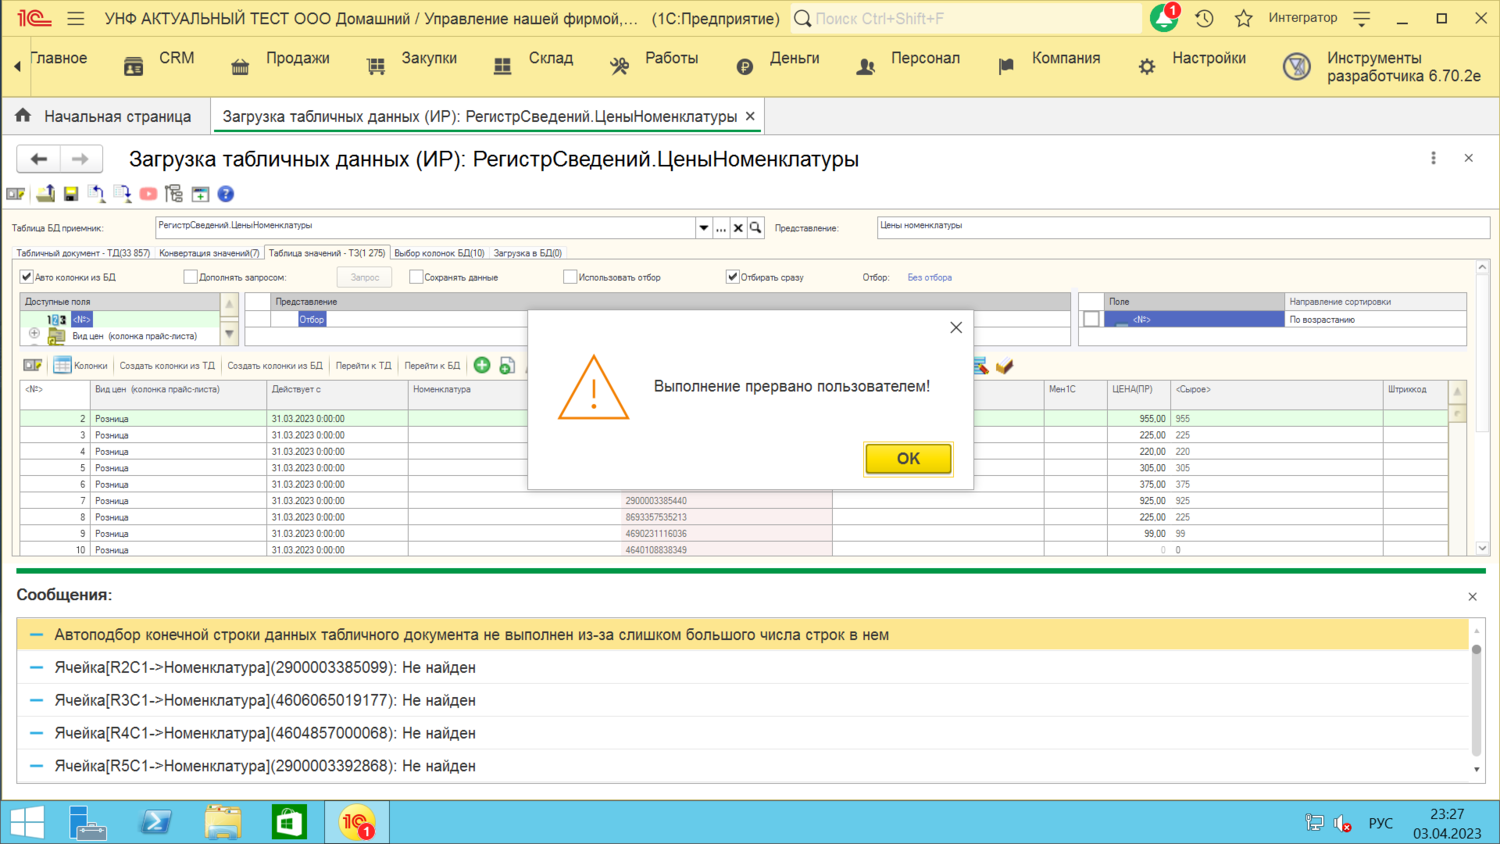Open the 'Продажи' section menu

point(297,58)
